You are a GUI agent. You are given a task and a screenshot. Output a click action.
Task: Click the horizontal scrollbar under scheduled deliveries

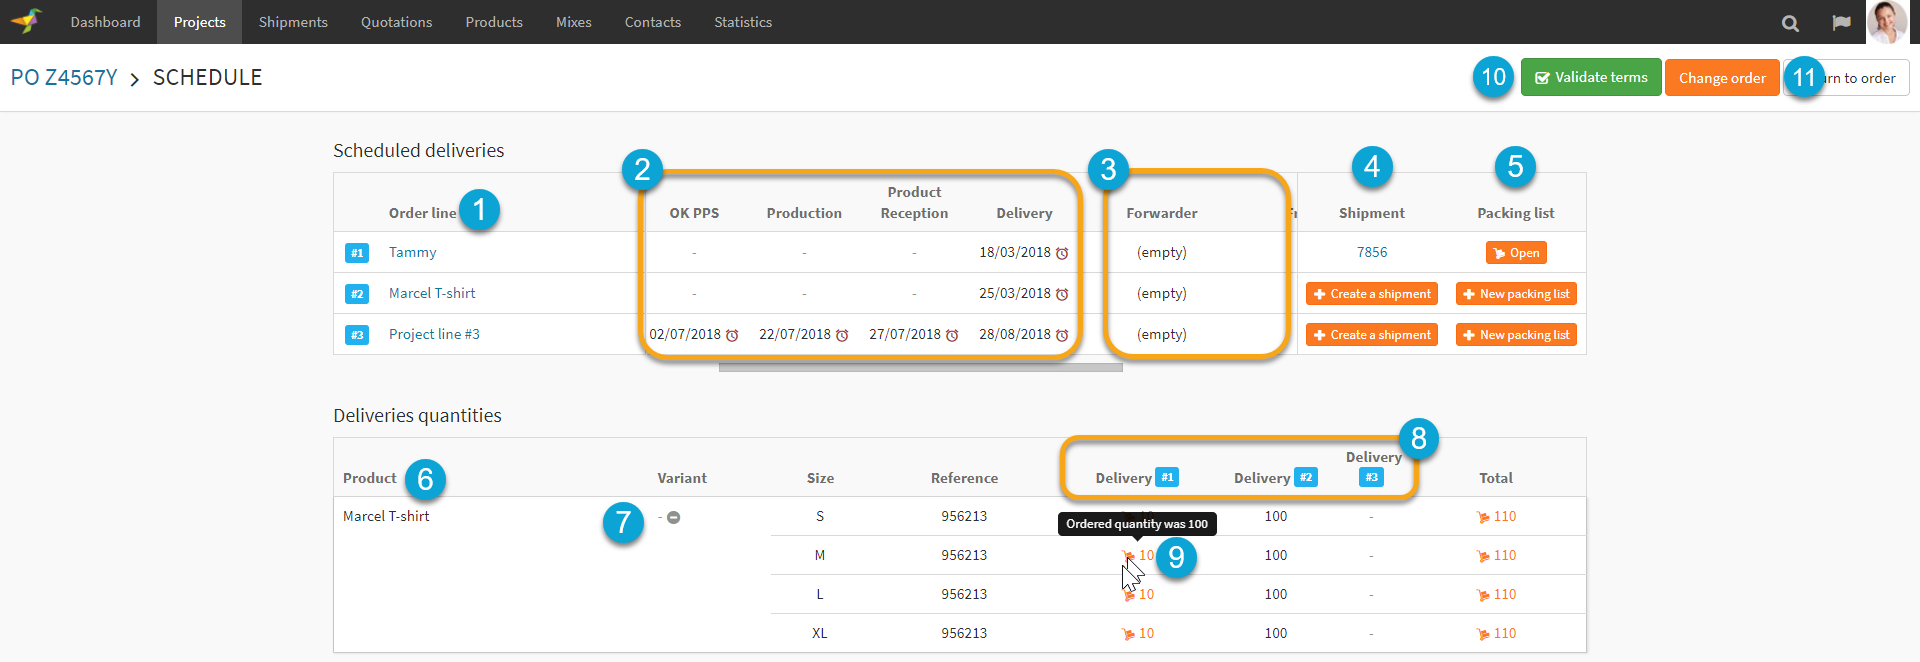[920, 368]
